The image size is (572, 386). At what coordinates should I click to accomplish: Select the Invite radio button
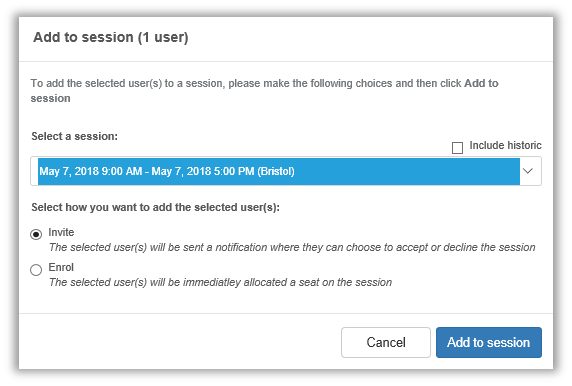[36, 234]
